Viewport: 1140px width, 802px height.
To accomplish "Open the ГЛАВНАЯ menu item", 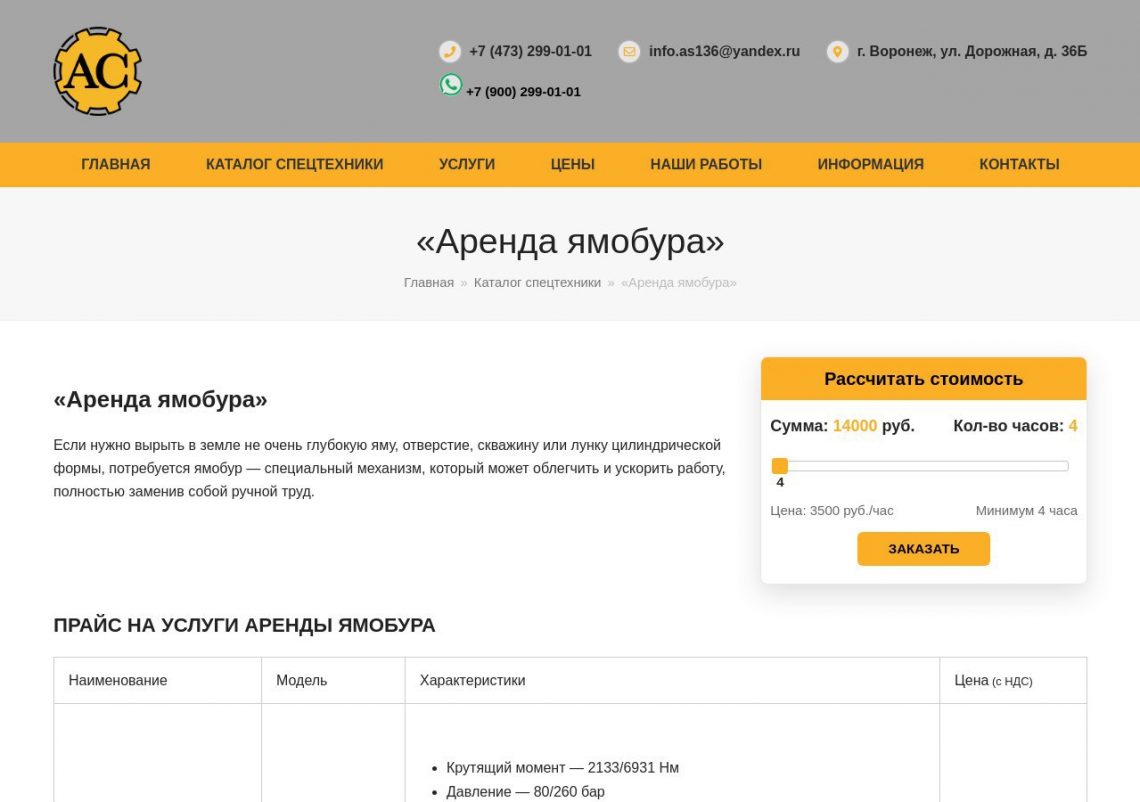I will [x=116, y=164].
